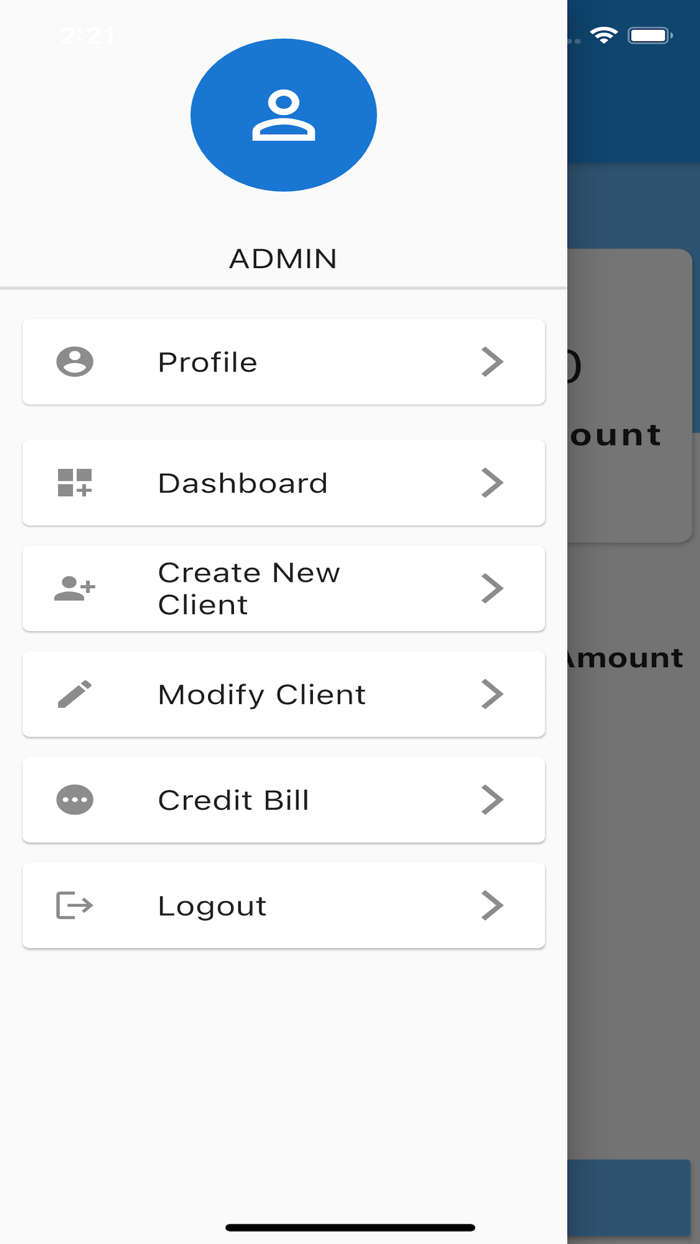Image resolution: width=700 pixels, height=1244 pixels.
Task: Tap the blue admin avatar icon
Action: [x=283, y=115]
